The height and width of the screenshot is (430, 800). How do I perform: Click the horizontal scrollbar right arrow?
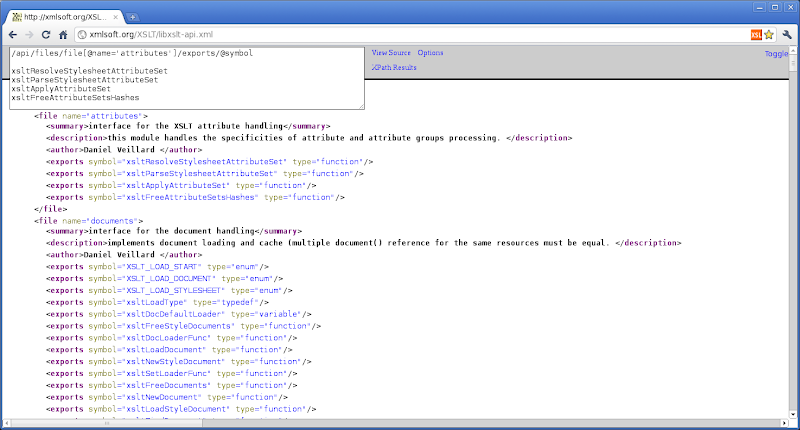[x=785, y=423]
